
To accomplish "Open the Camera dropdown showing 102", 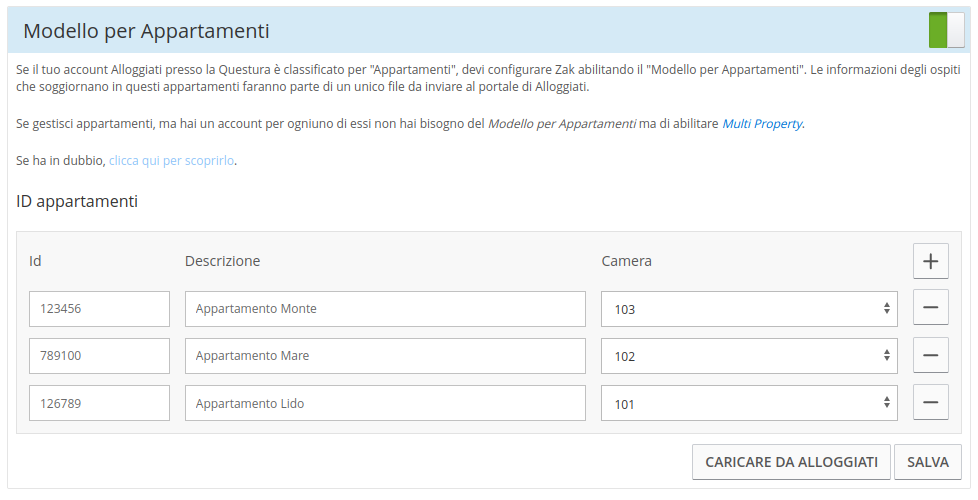I will 749,356.
